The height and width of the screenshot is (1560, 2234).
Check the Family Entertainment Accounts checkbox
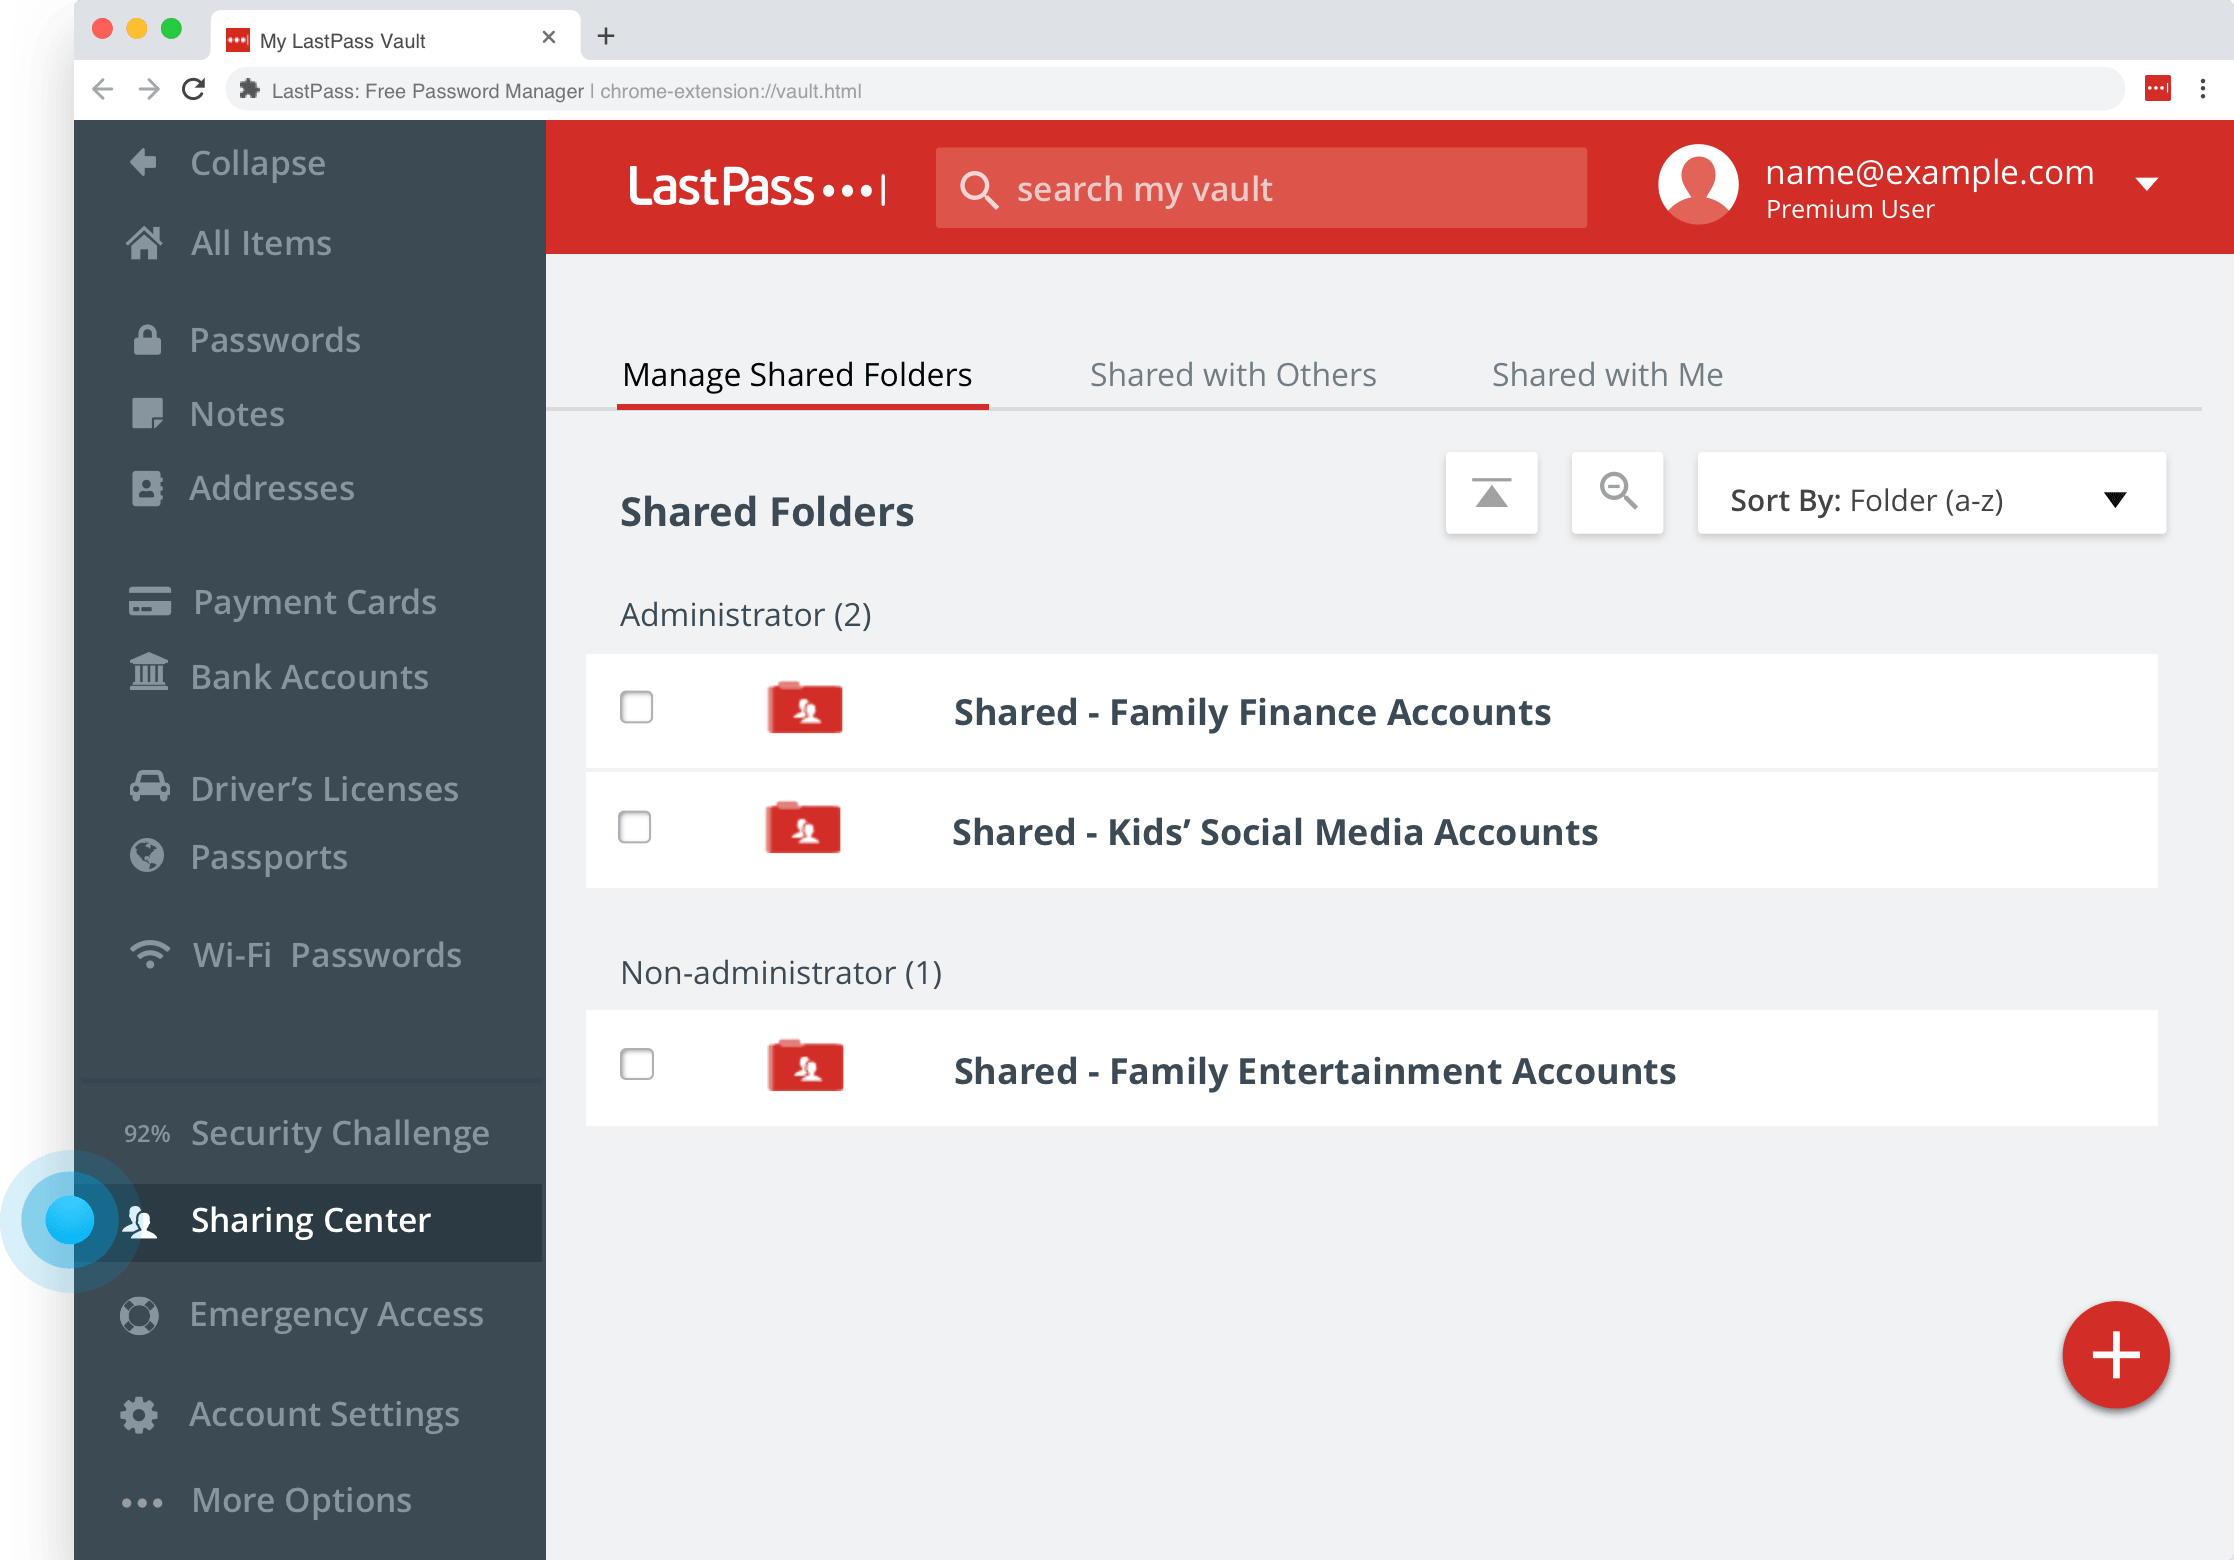[x=636, y=1064]
